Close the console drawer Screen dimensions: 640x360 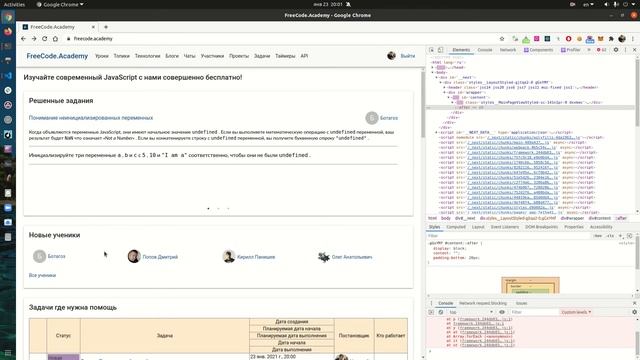[x=634, y=303]
